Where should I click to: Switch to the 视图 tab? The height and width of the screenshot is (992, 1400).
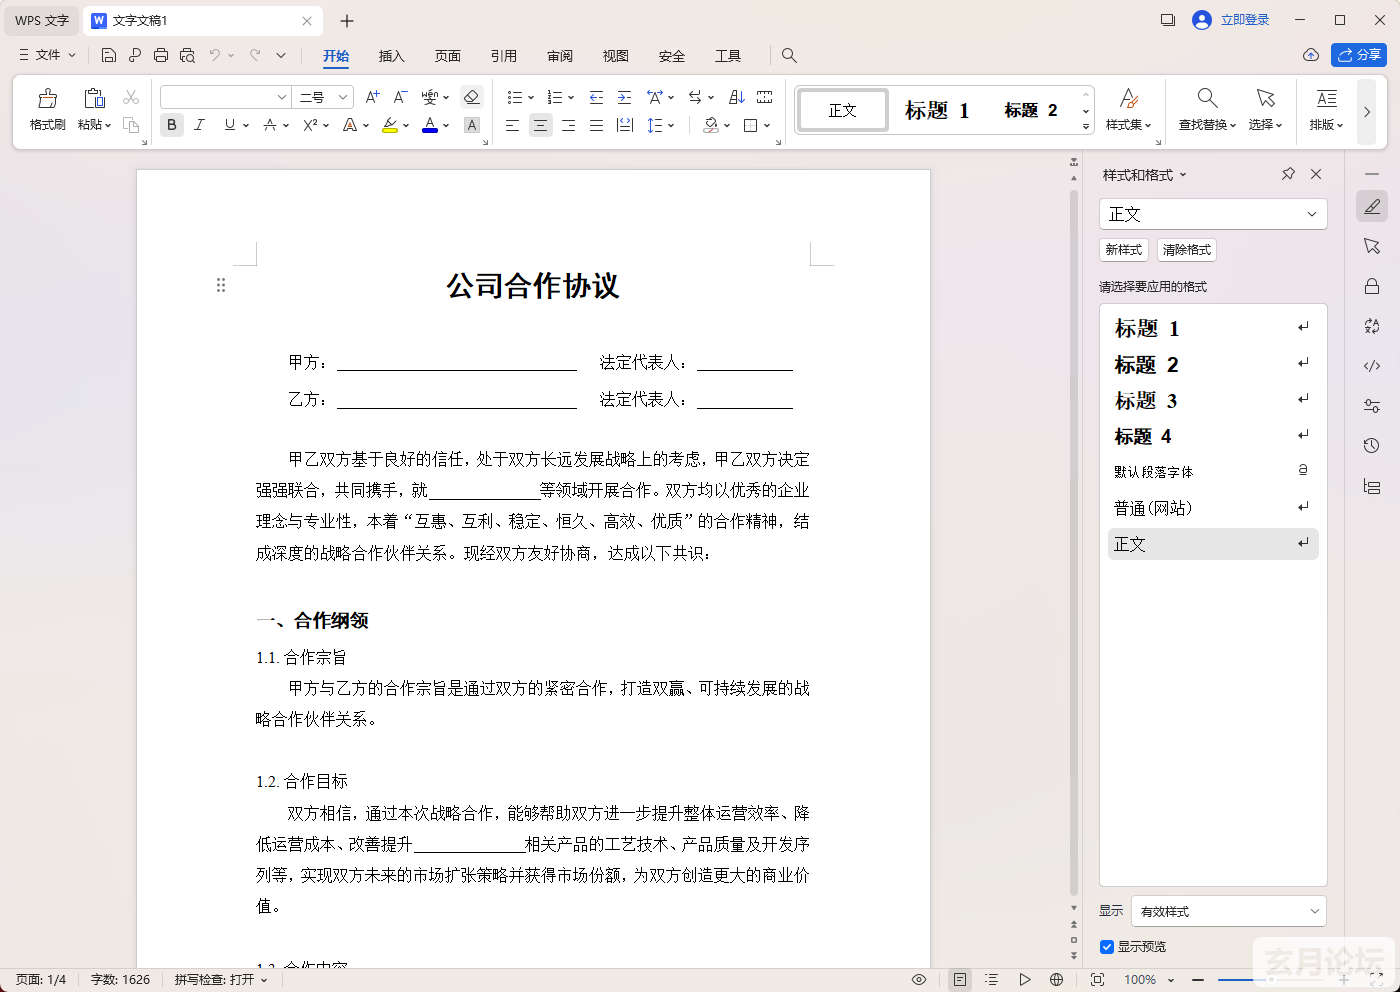click(x=616, y=56)
